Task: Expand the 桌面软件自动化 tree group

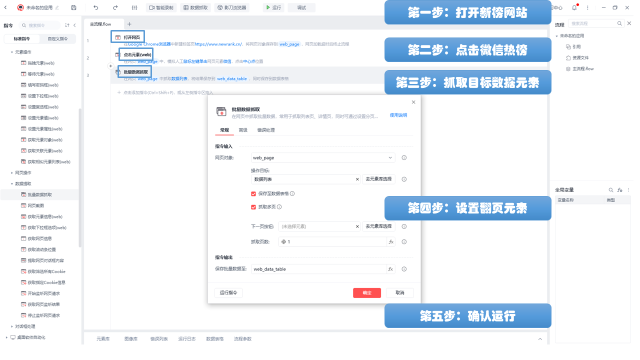Action: tap(6, 337)
